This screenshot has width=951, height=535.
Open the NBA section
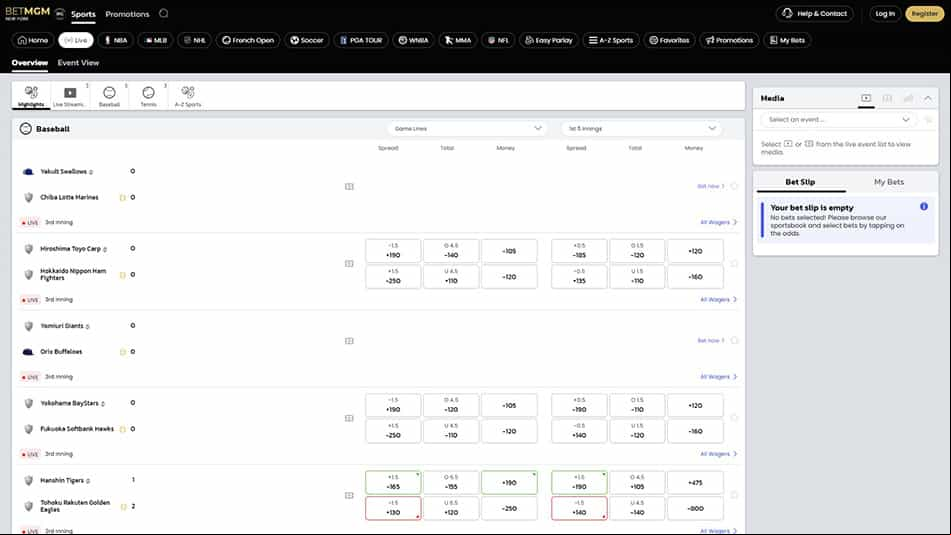coord(116,40)
